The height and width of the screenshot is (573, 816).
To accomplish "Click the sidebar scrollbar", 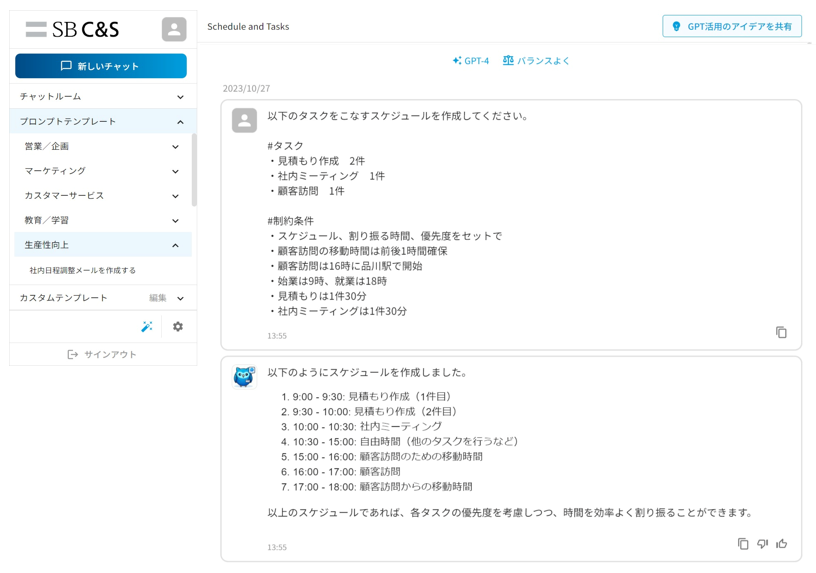I will coord(194,170).
